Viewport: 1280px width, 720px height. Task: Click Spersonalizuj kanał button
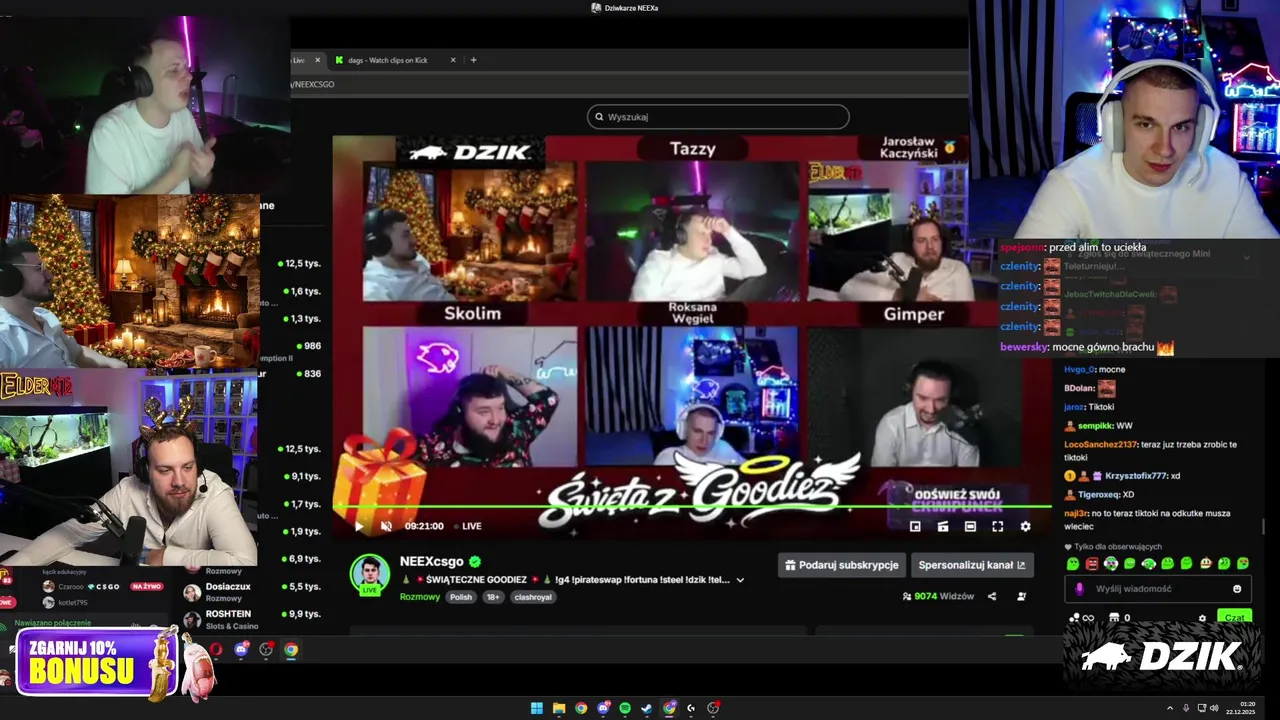tap(972, 565)
